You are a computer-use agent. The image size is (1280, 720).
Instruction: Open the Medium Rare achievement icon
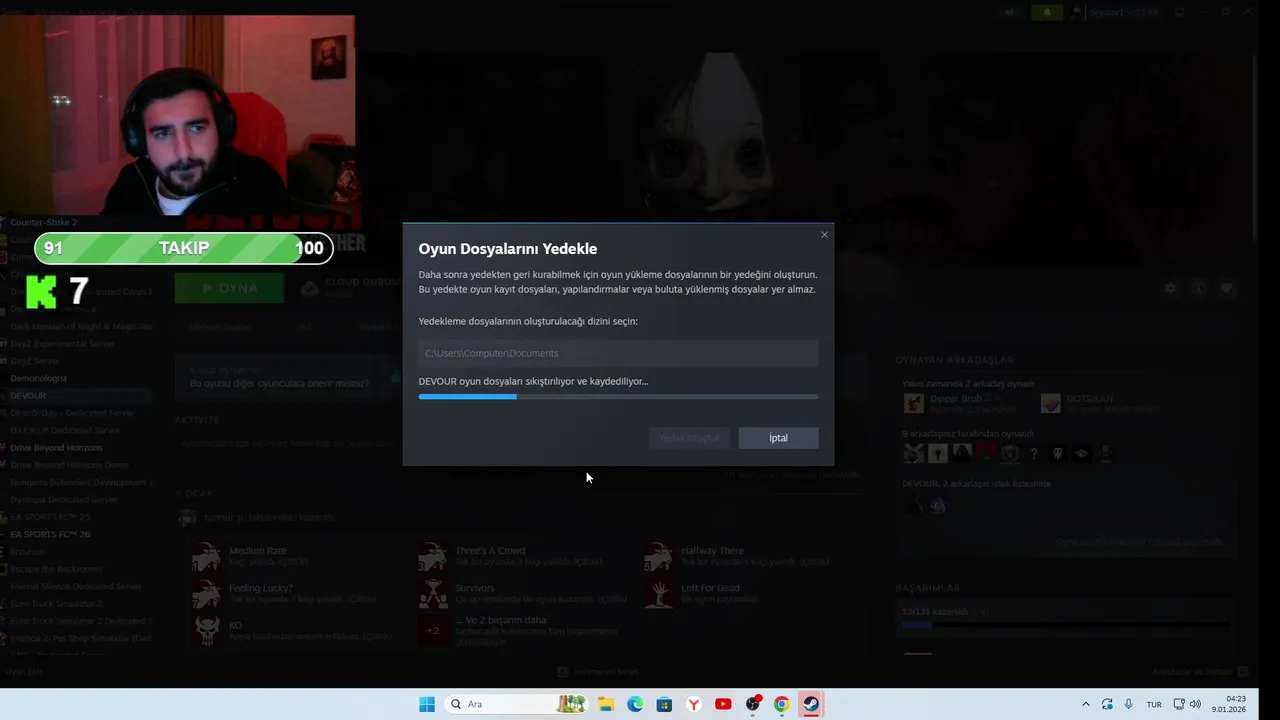point(207,556)
